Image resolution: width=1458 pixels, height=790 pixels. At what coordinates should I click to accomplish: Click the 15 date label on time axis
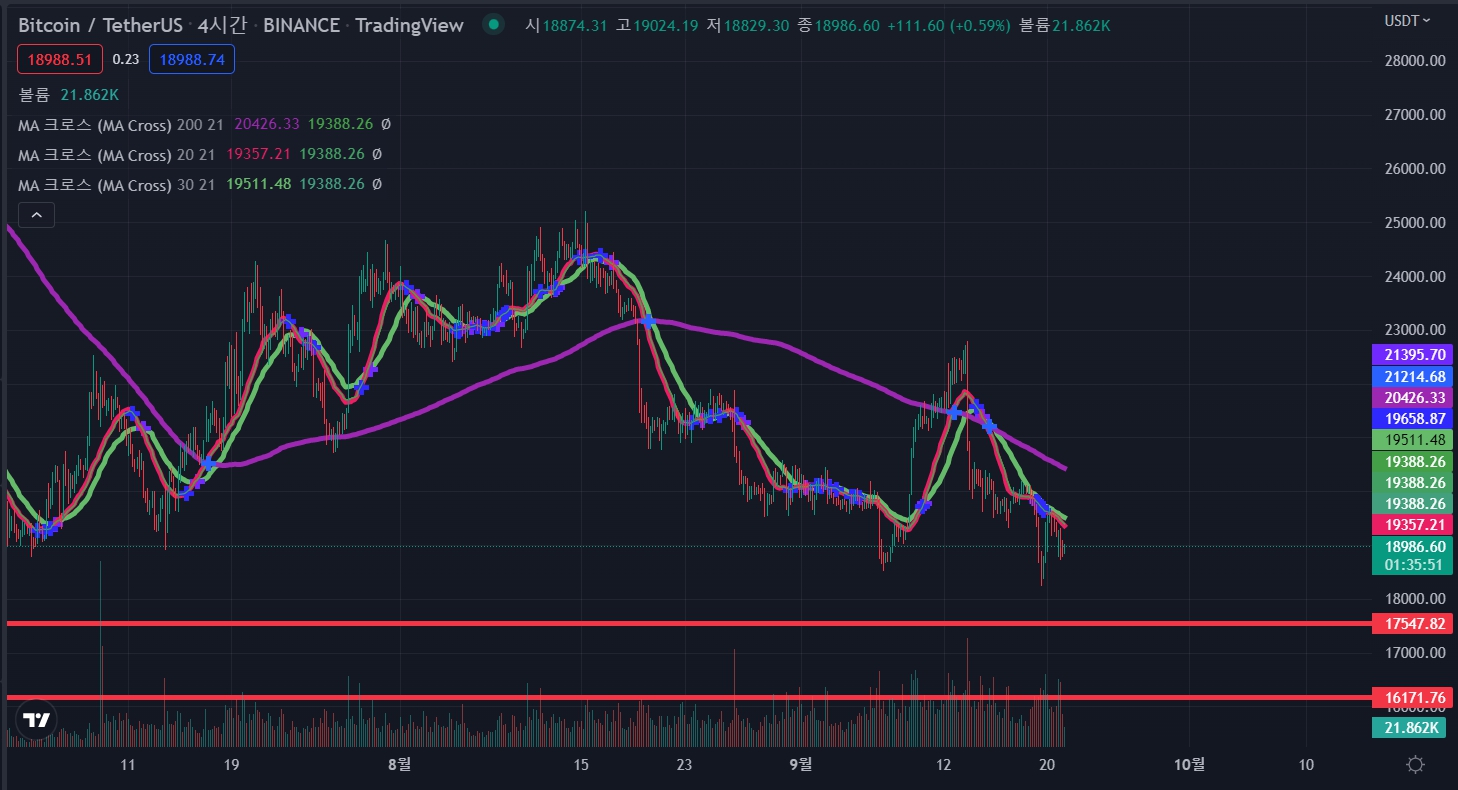click(x=581, y=765)
